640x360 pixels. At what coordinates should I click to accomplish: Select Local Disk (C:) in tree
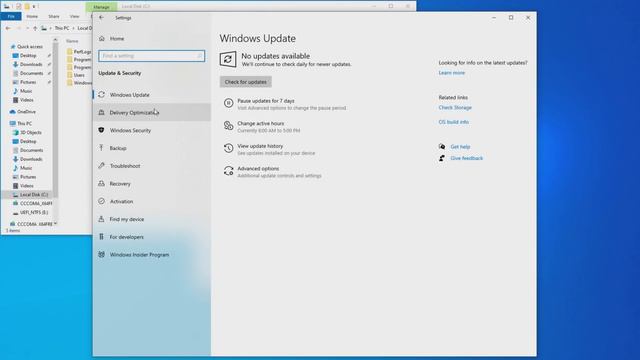33,195
